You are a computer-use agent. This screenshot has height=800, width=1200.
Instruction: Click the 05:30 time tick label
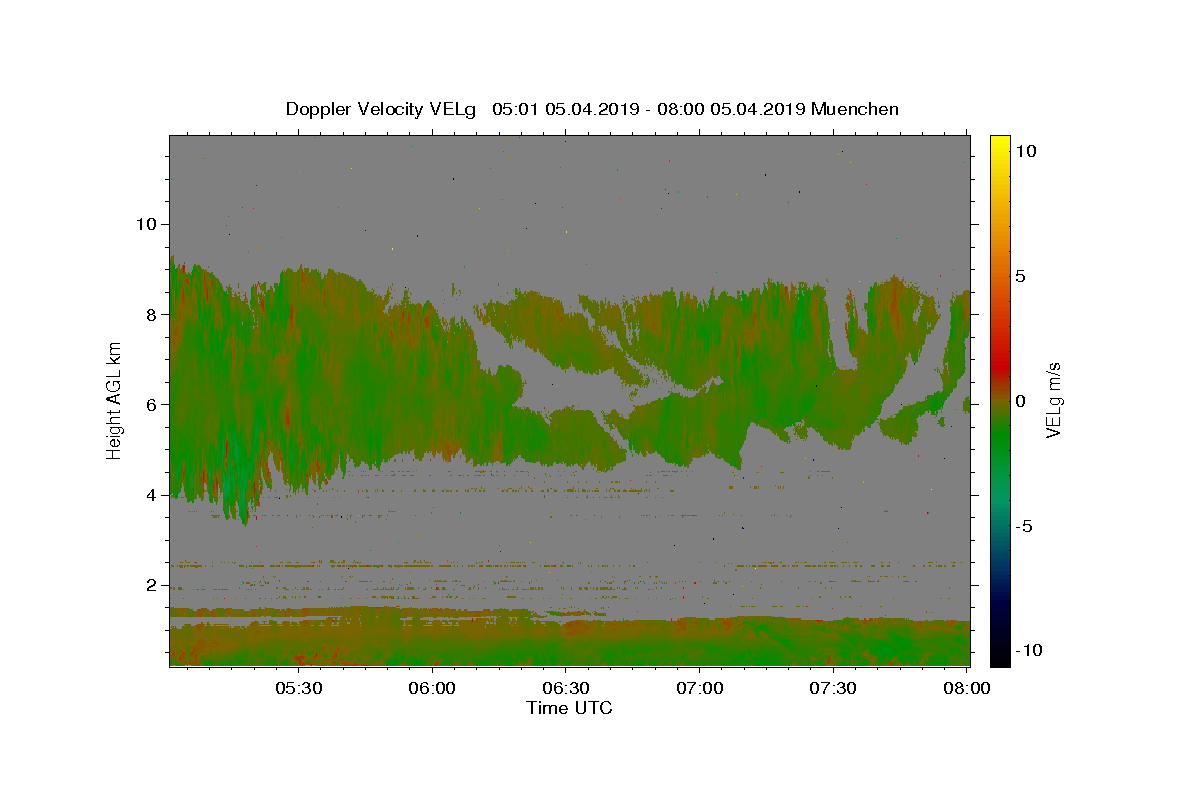299,688
